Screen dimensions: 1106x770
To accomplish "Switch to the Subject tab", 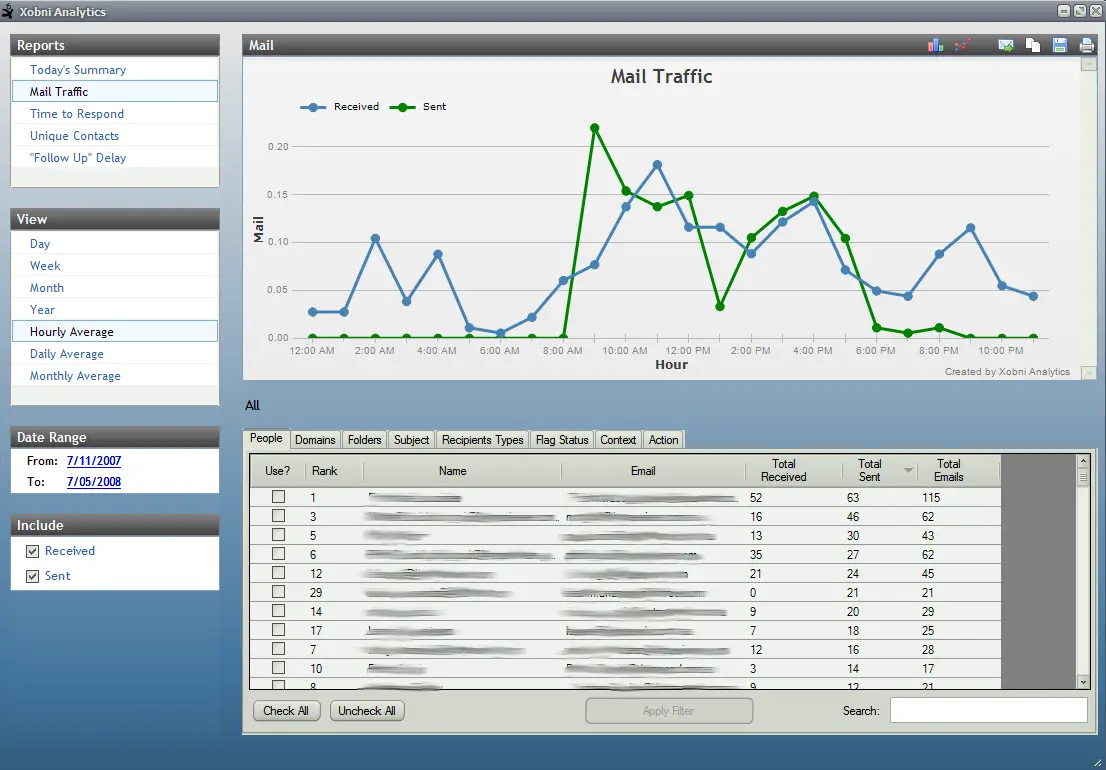I will tap(411, 440).
